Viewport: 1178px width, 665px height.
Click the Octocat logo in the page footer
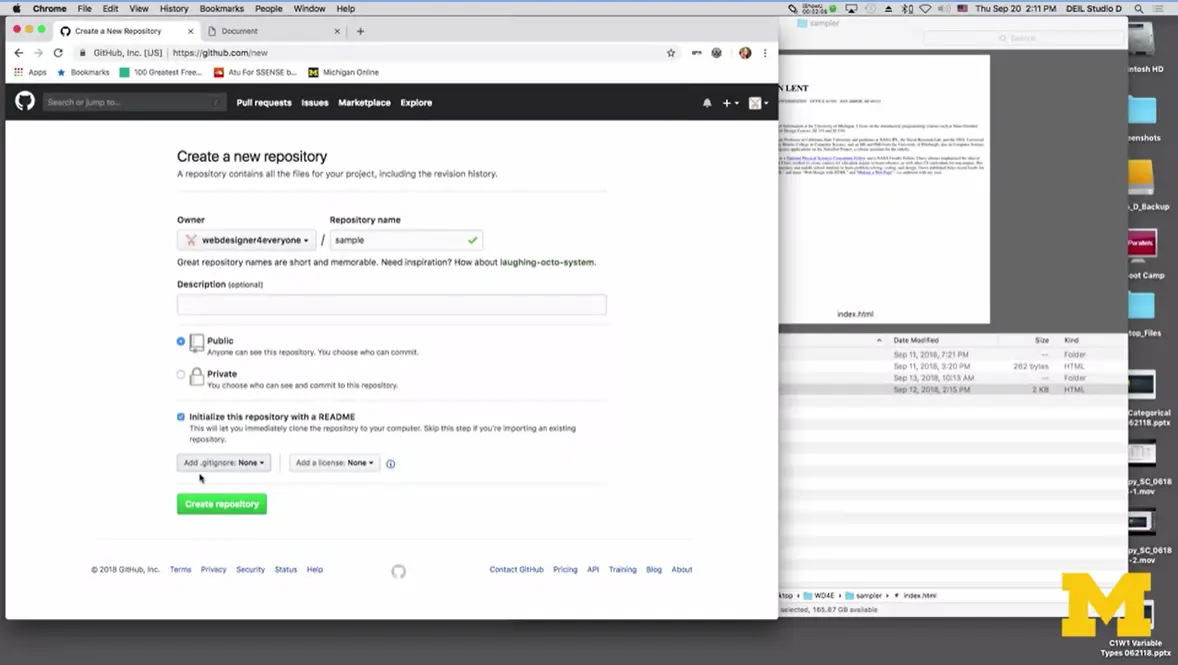(x=398, y=572)
